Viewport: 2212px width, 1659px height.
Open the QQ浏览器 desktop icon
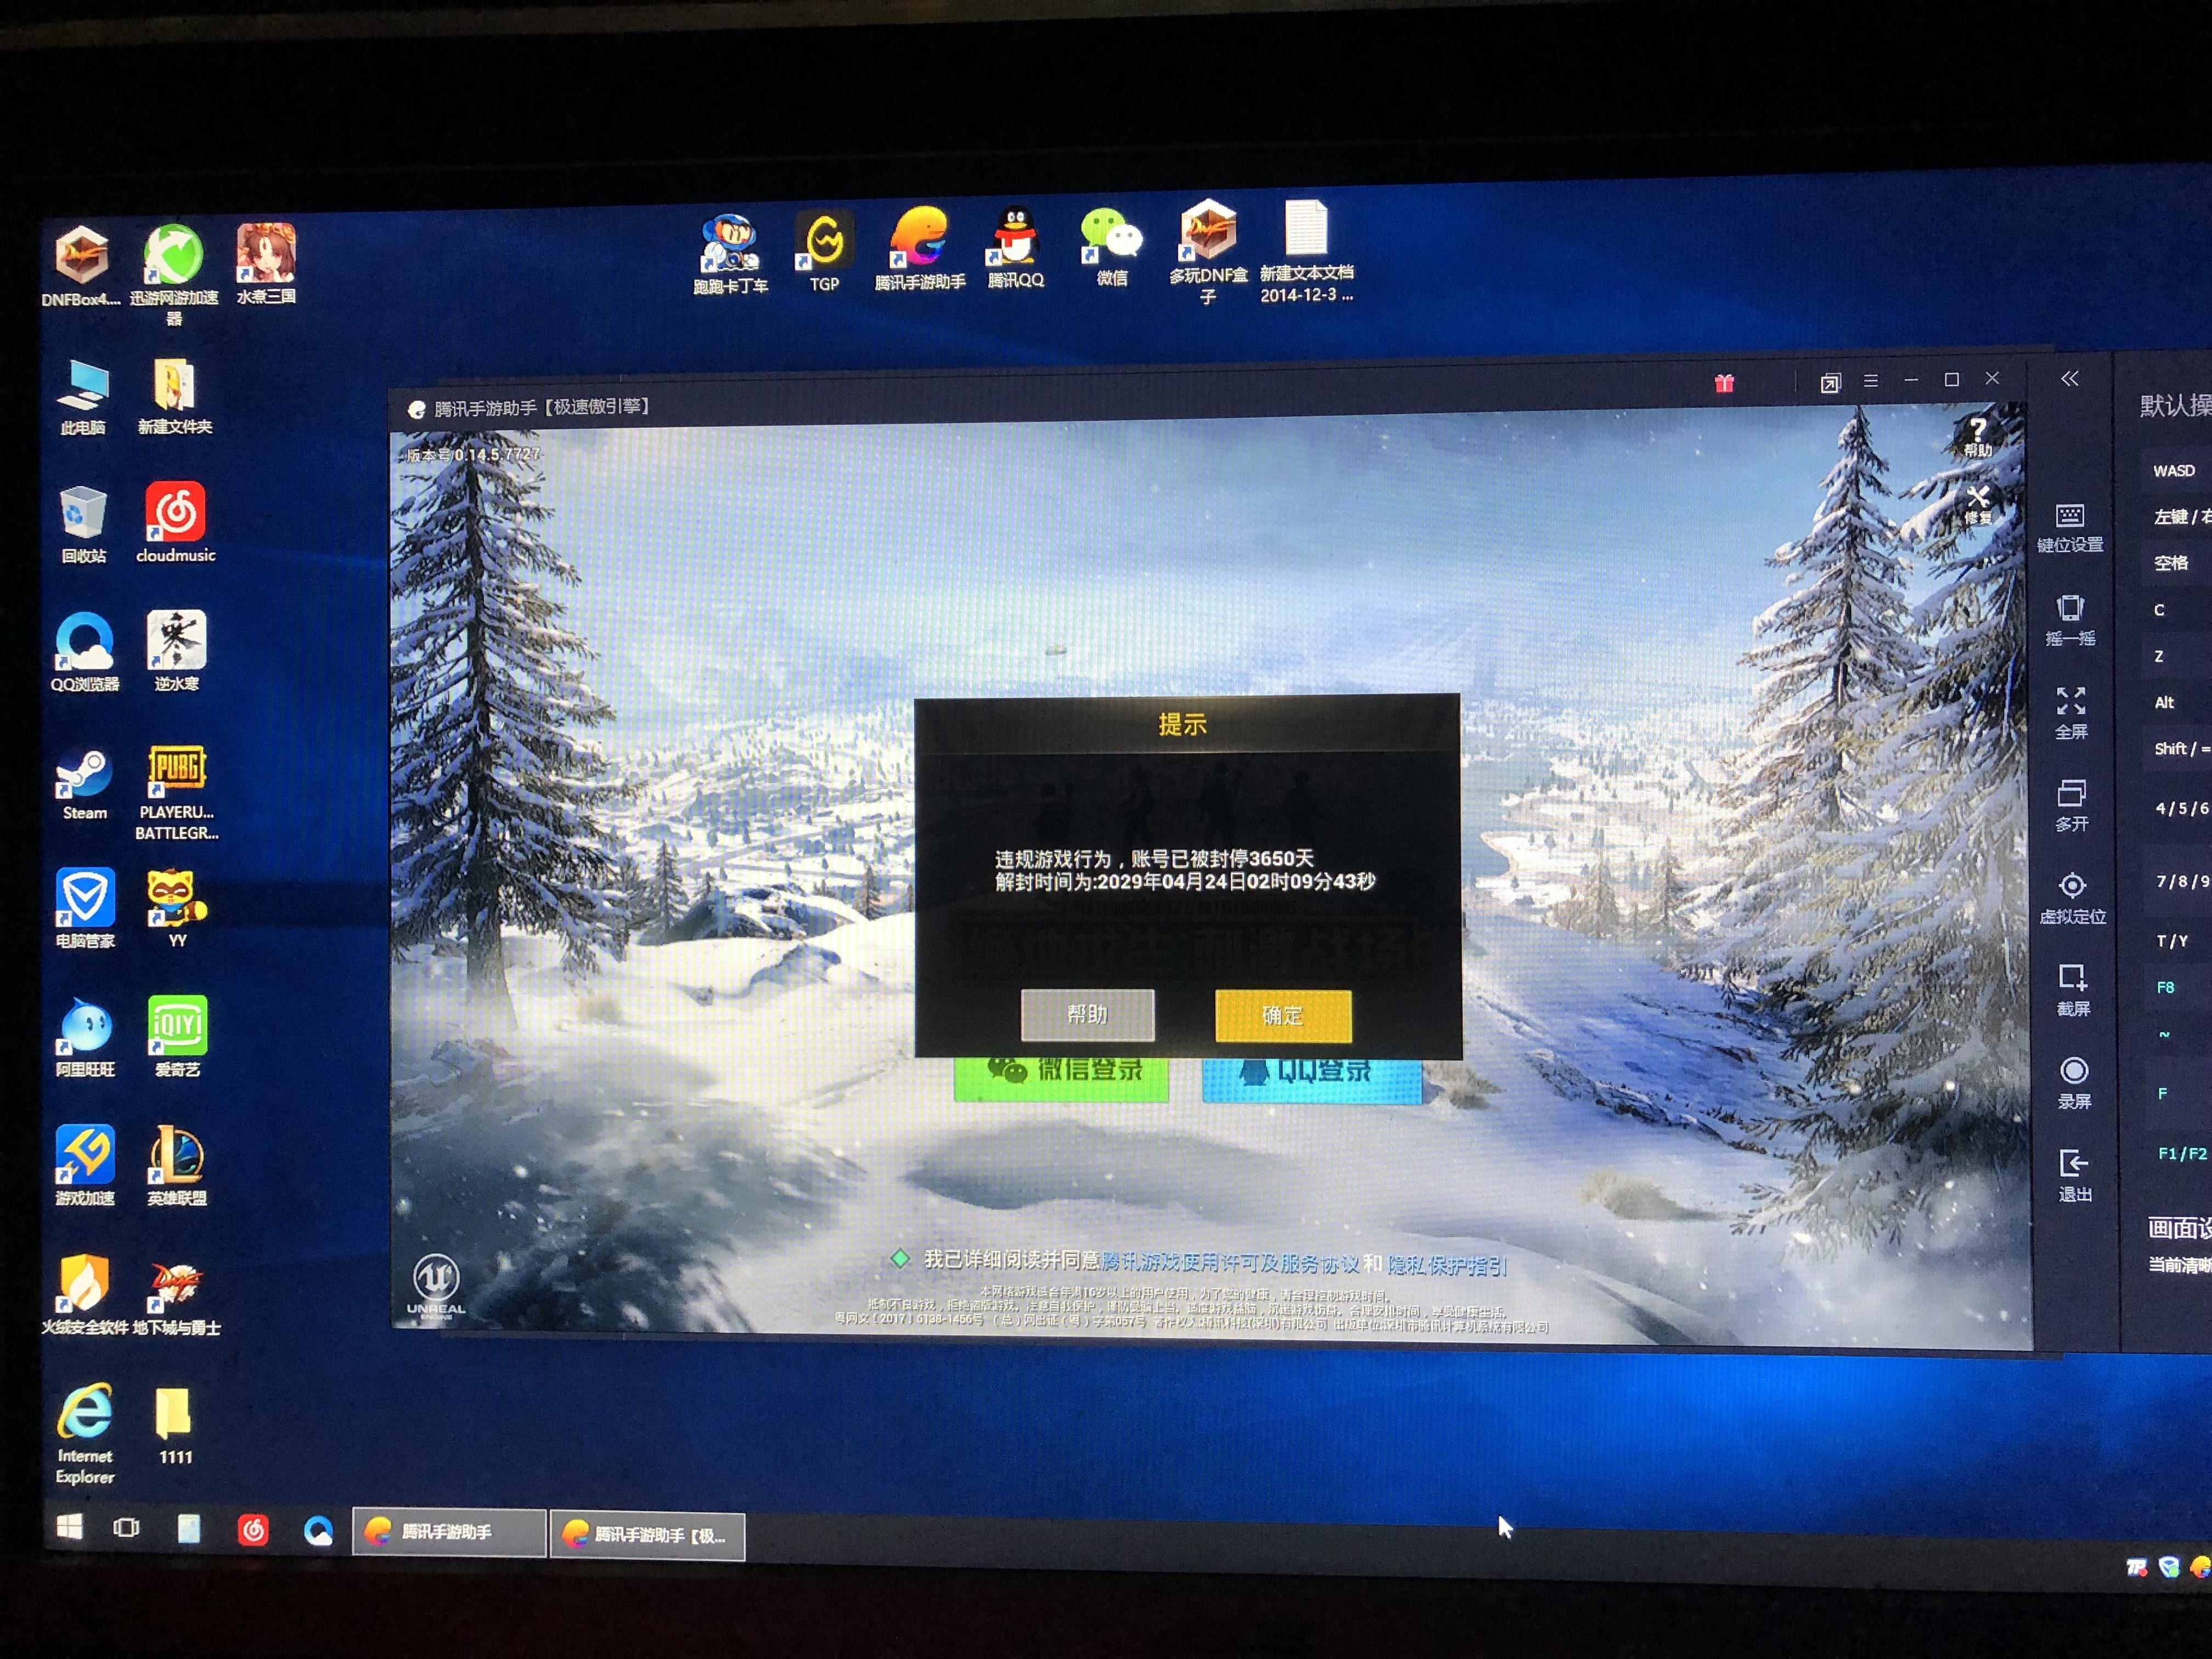pos(84,652)
